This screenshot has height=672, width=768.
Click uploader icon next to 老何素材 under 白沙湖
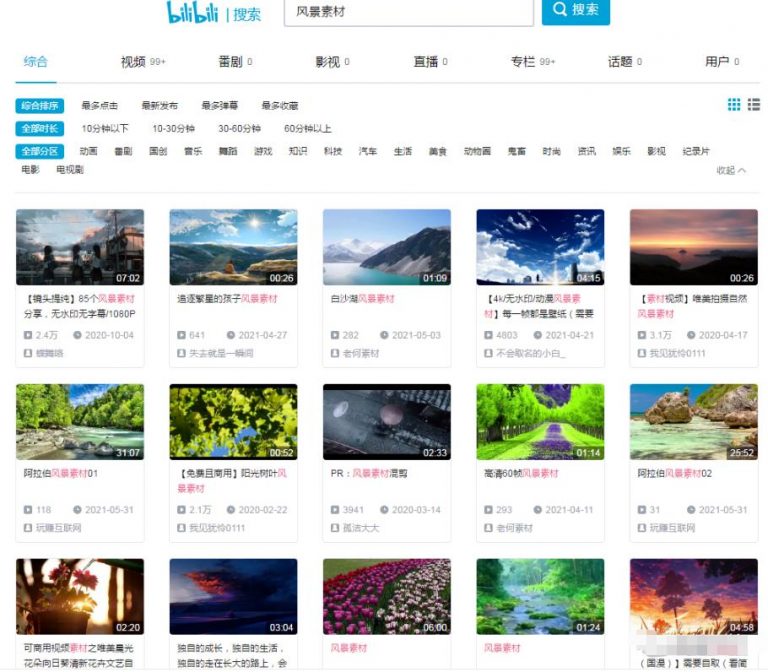coord(335,352)
